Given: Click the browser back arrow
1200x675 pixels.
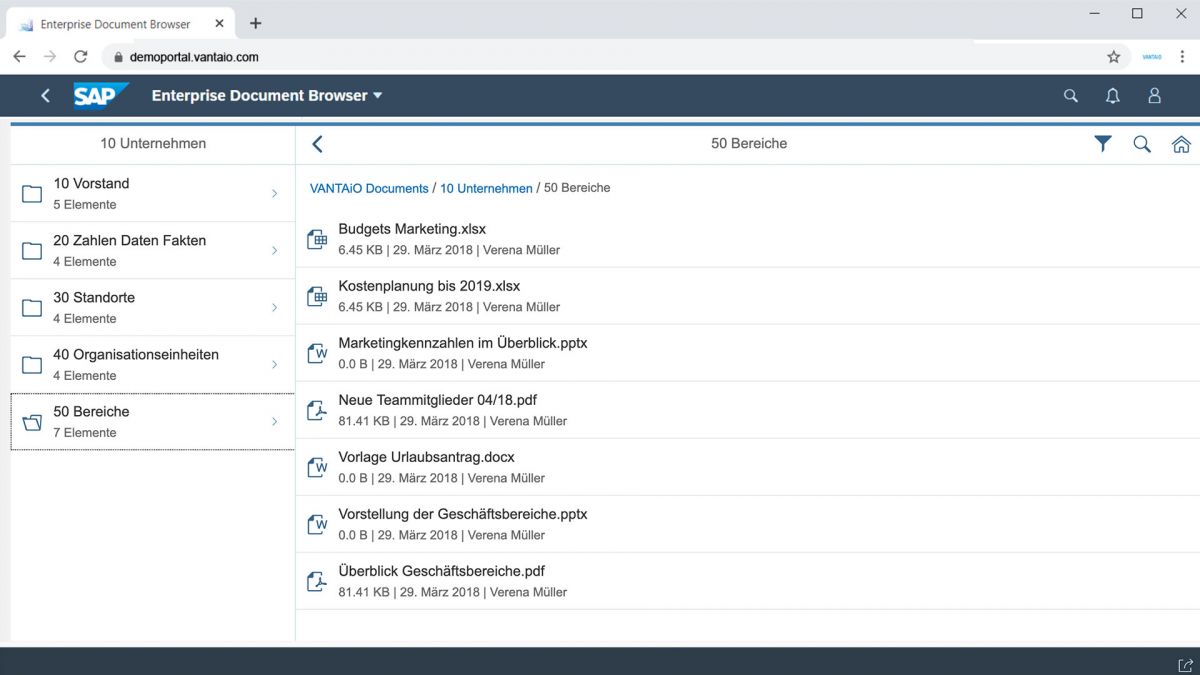Looking at the screenshot, I should coord(19,57).
